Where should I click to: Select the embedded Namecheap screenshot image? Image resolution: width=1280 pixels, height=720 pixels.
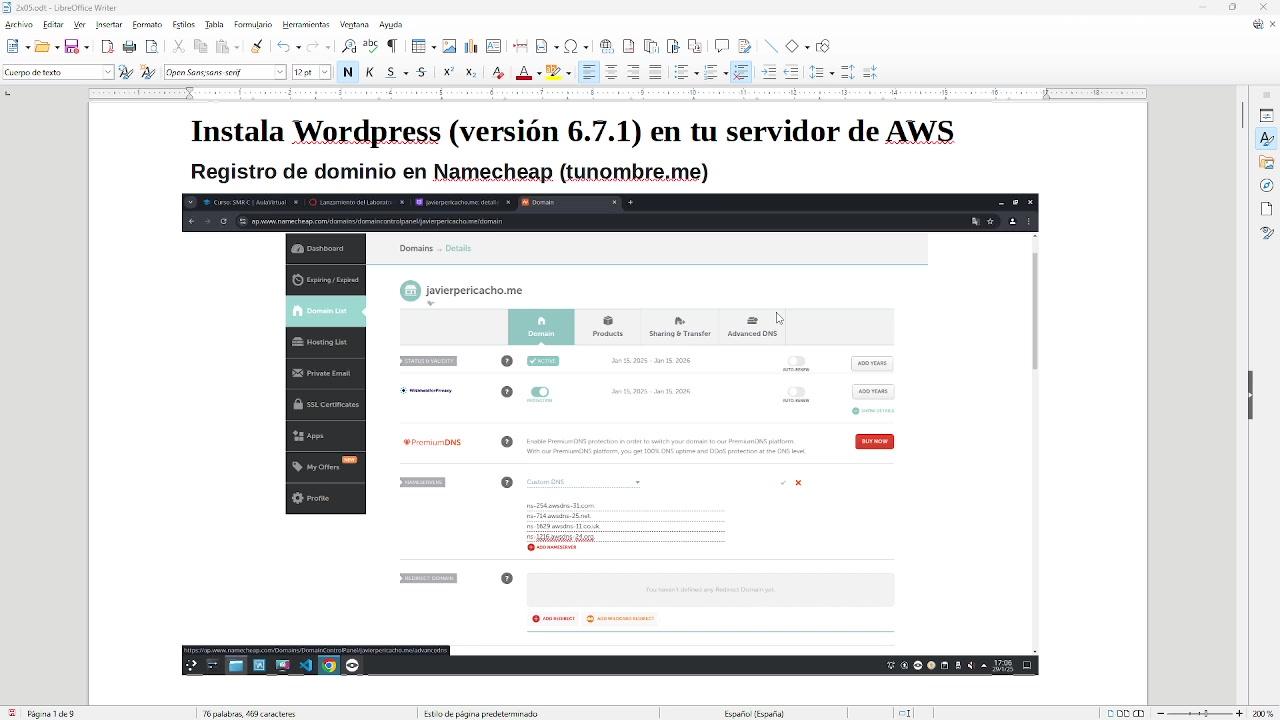tap(610, 434)
